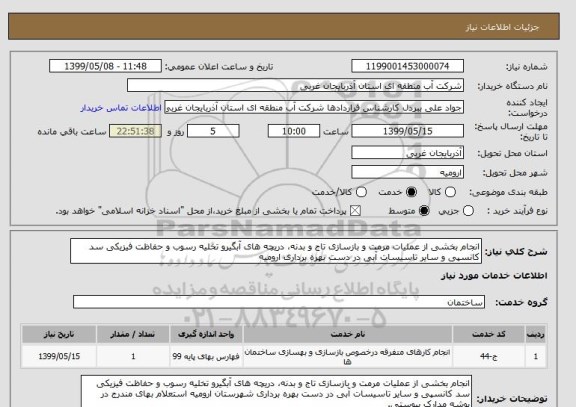This screenshot has height=407, width=576.
Task: Click the public announcement date field 1399/05/08 - 11:48
Action: coord(105,66)
